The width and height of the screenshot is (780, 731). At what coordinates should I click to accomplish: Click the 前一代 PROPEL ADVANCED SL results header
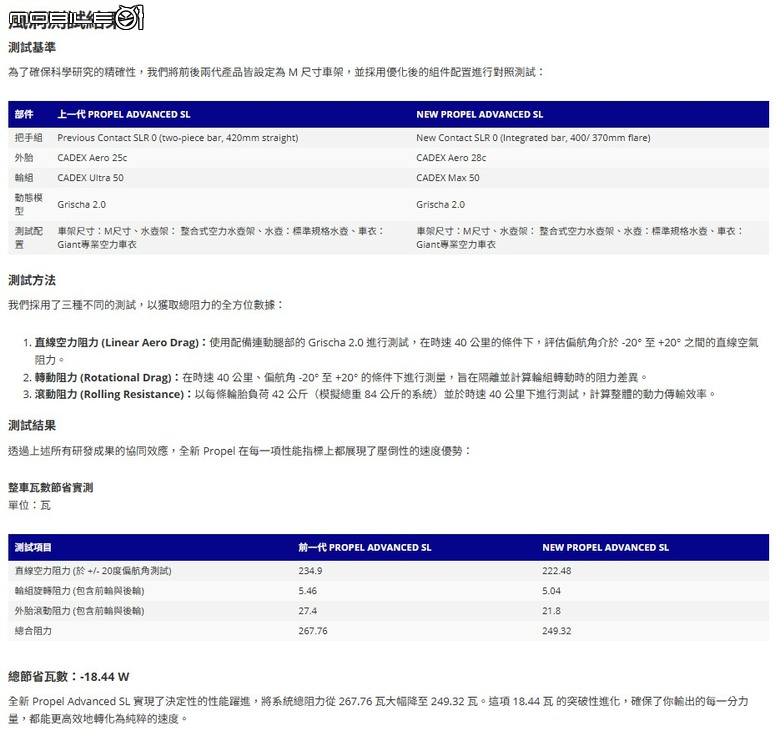(x=365, y=547)
